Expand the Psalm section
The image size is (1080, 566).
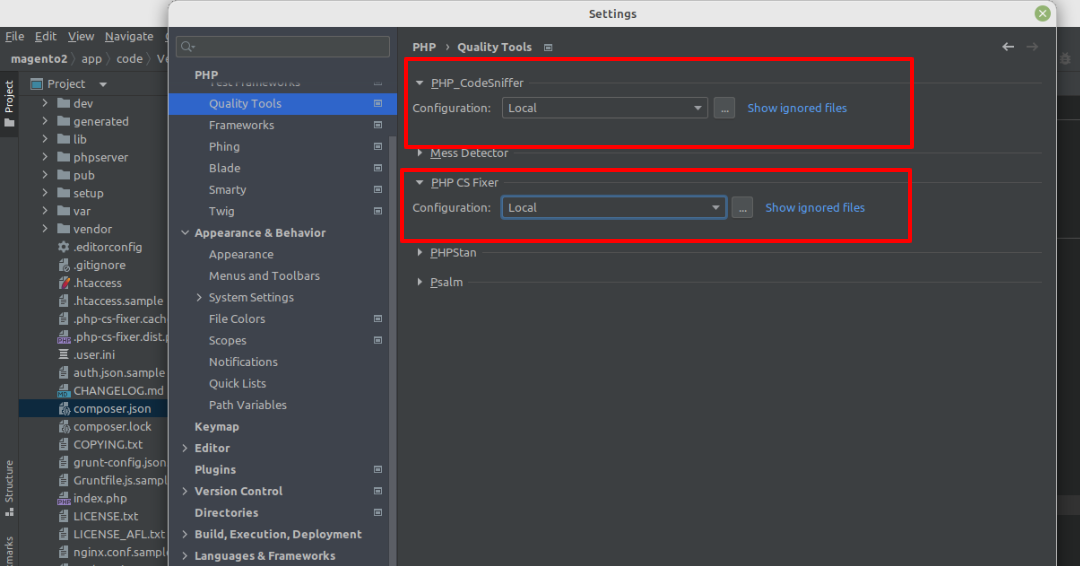[x=419, y=282]
